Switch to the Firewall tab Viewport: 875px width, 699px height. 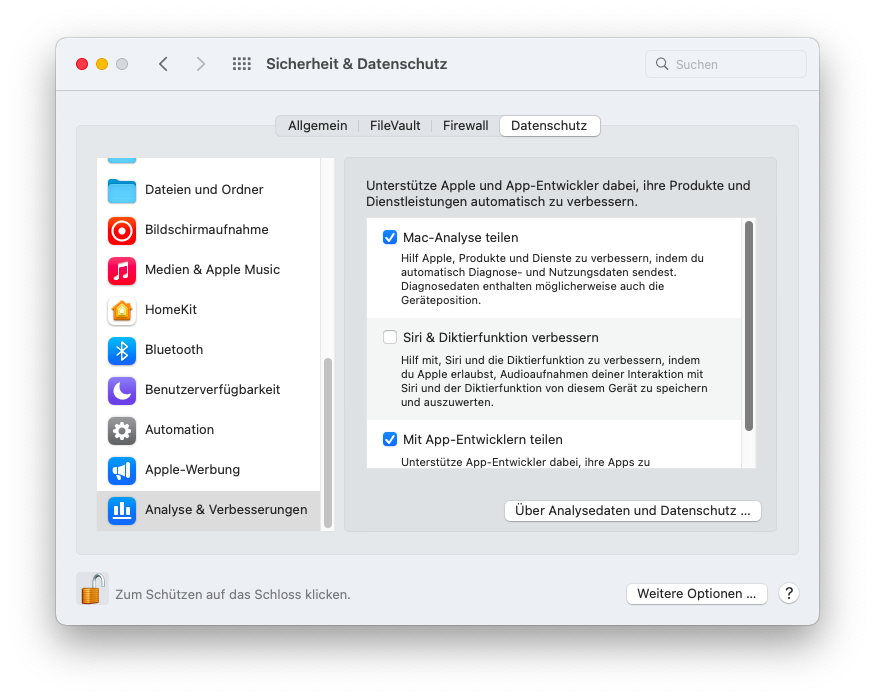tap(465, 126)
